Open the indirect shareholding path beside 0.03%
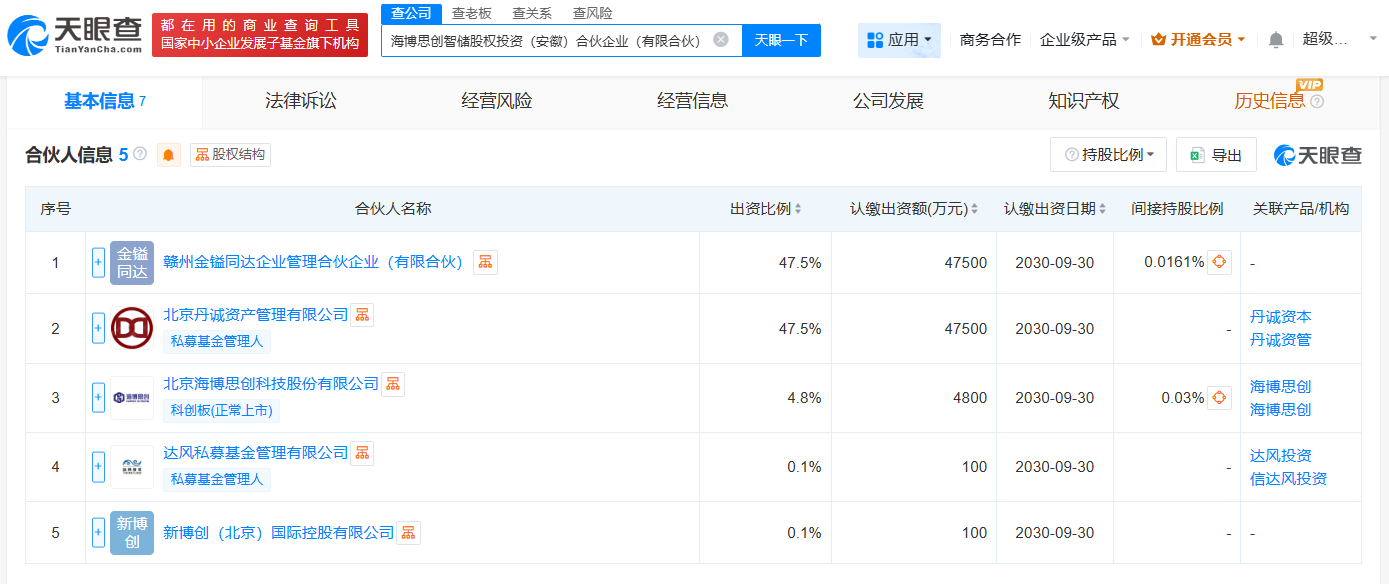Image resolution: width=1389 pixels, height=584 pixels. tap(1219, 398)
